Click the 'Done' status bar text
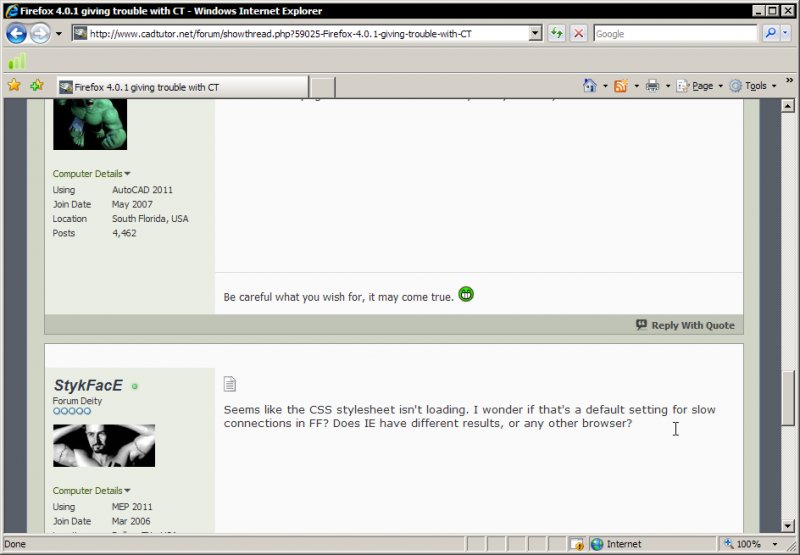800x555 pixels. point(15,544)
